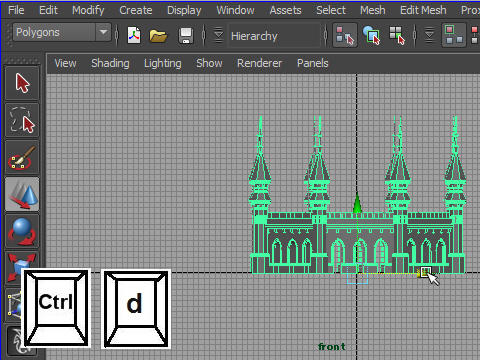Open the Assets menu
Image resolution: width=480 pixels, height=360 pixels.
(285, 10)
